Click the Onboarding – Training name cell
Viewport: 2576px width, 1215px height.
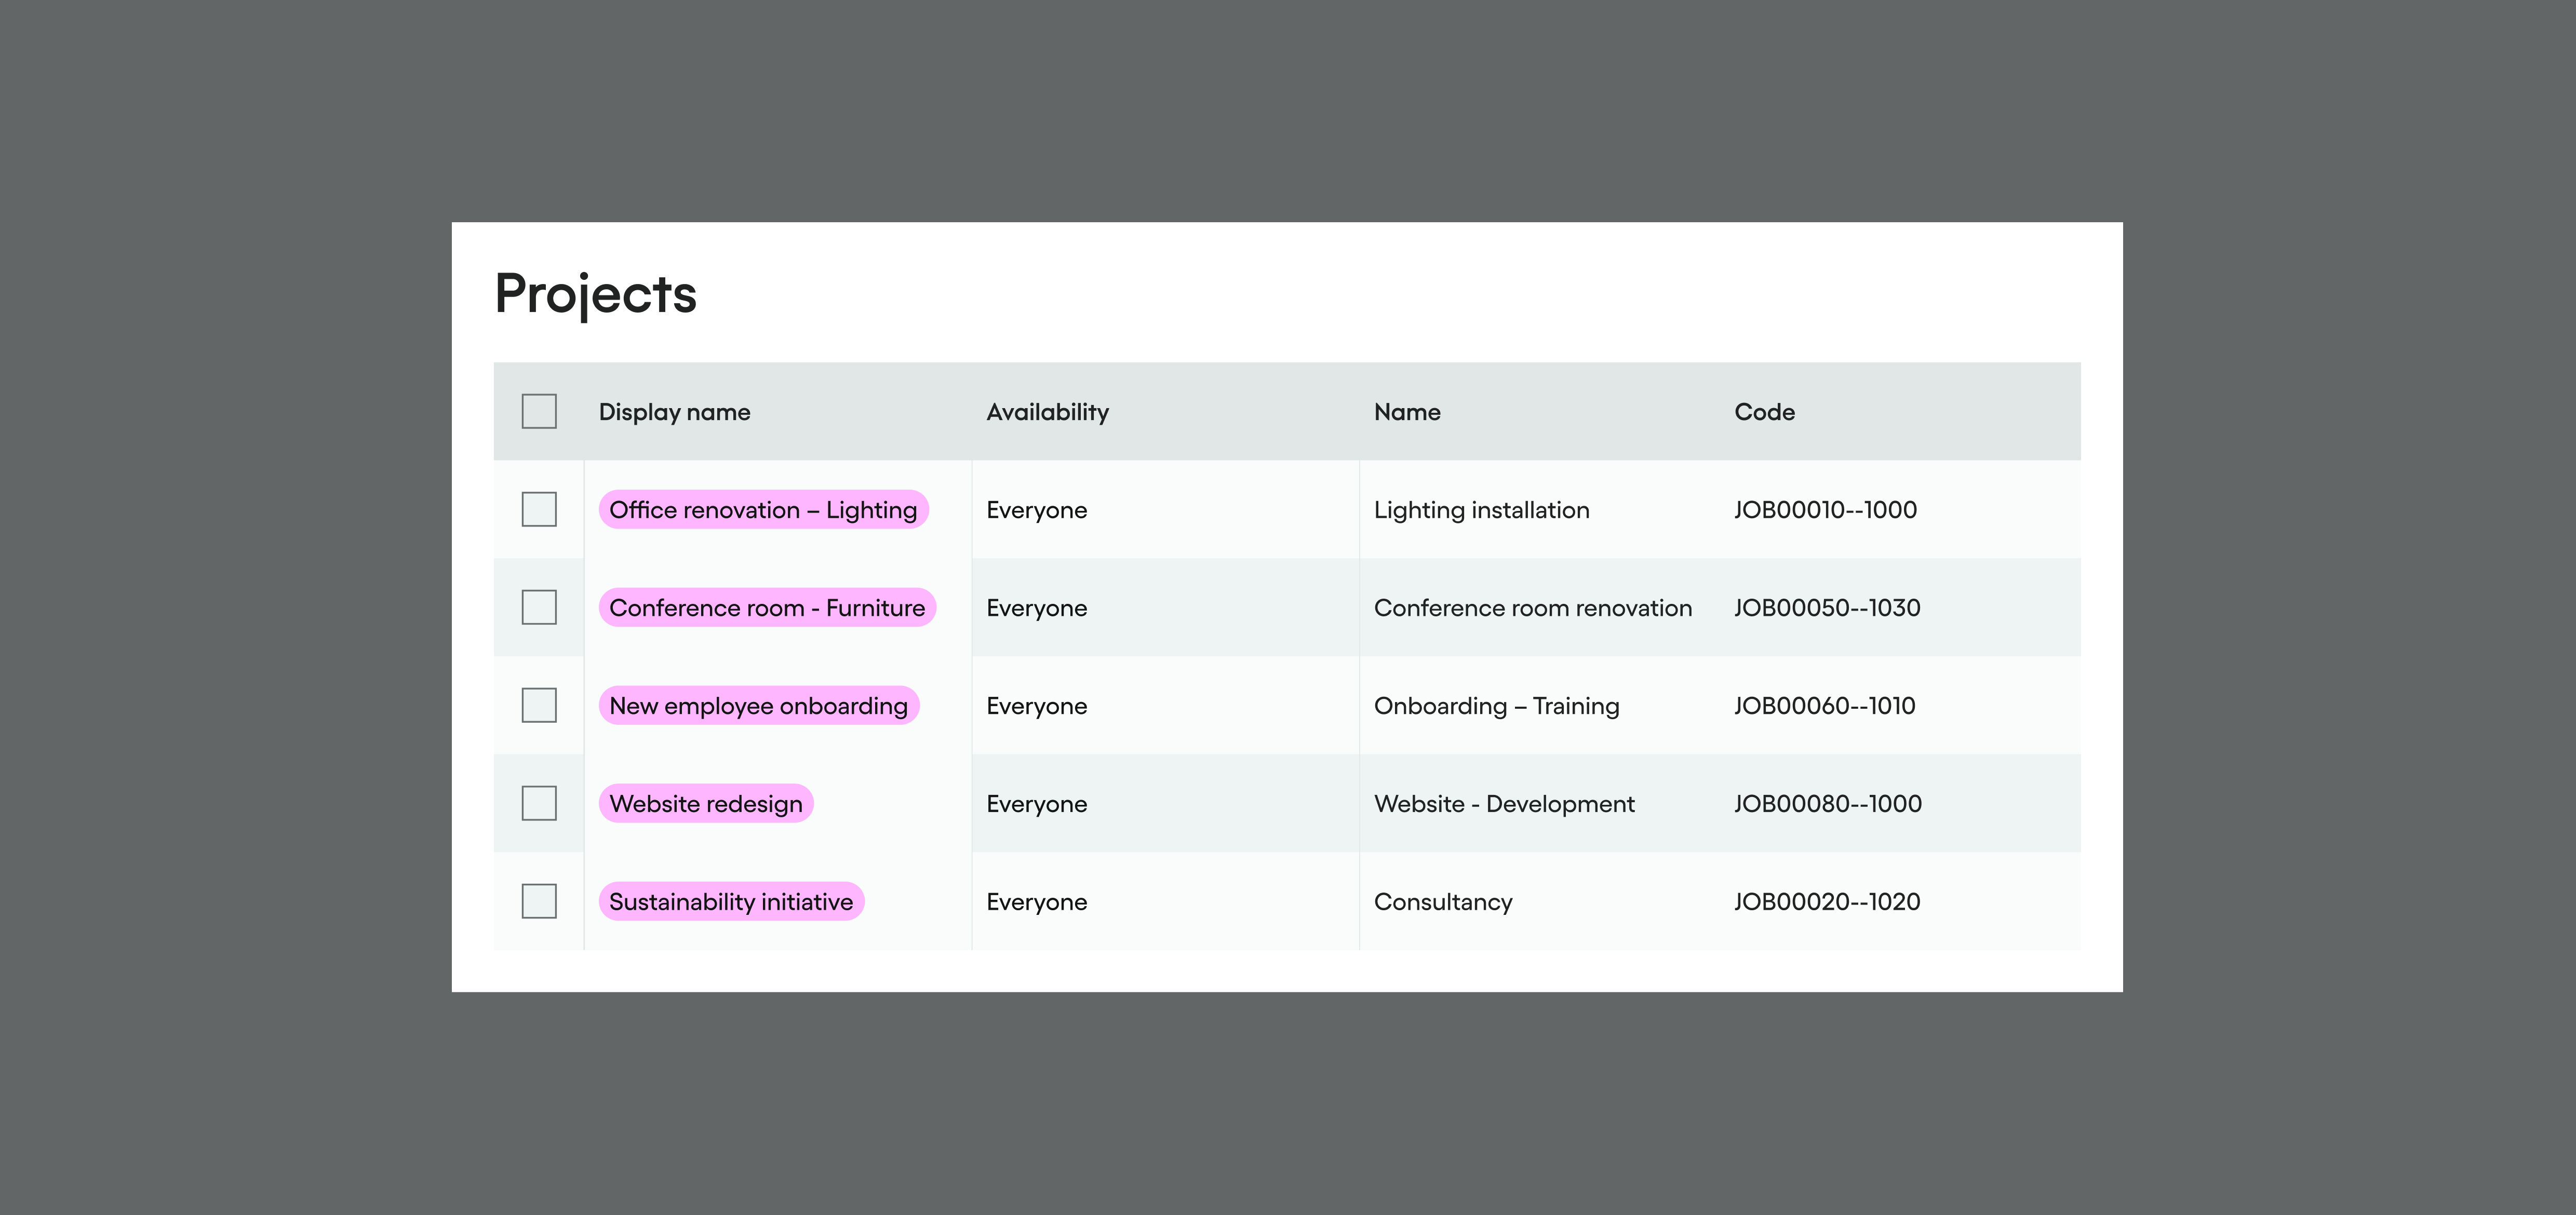click(x=1496, y=706)
